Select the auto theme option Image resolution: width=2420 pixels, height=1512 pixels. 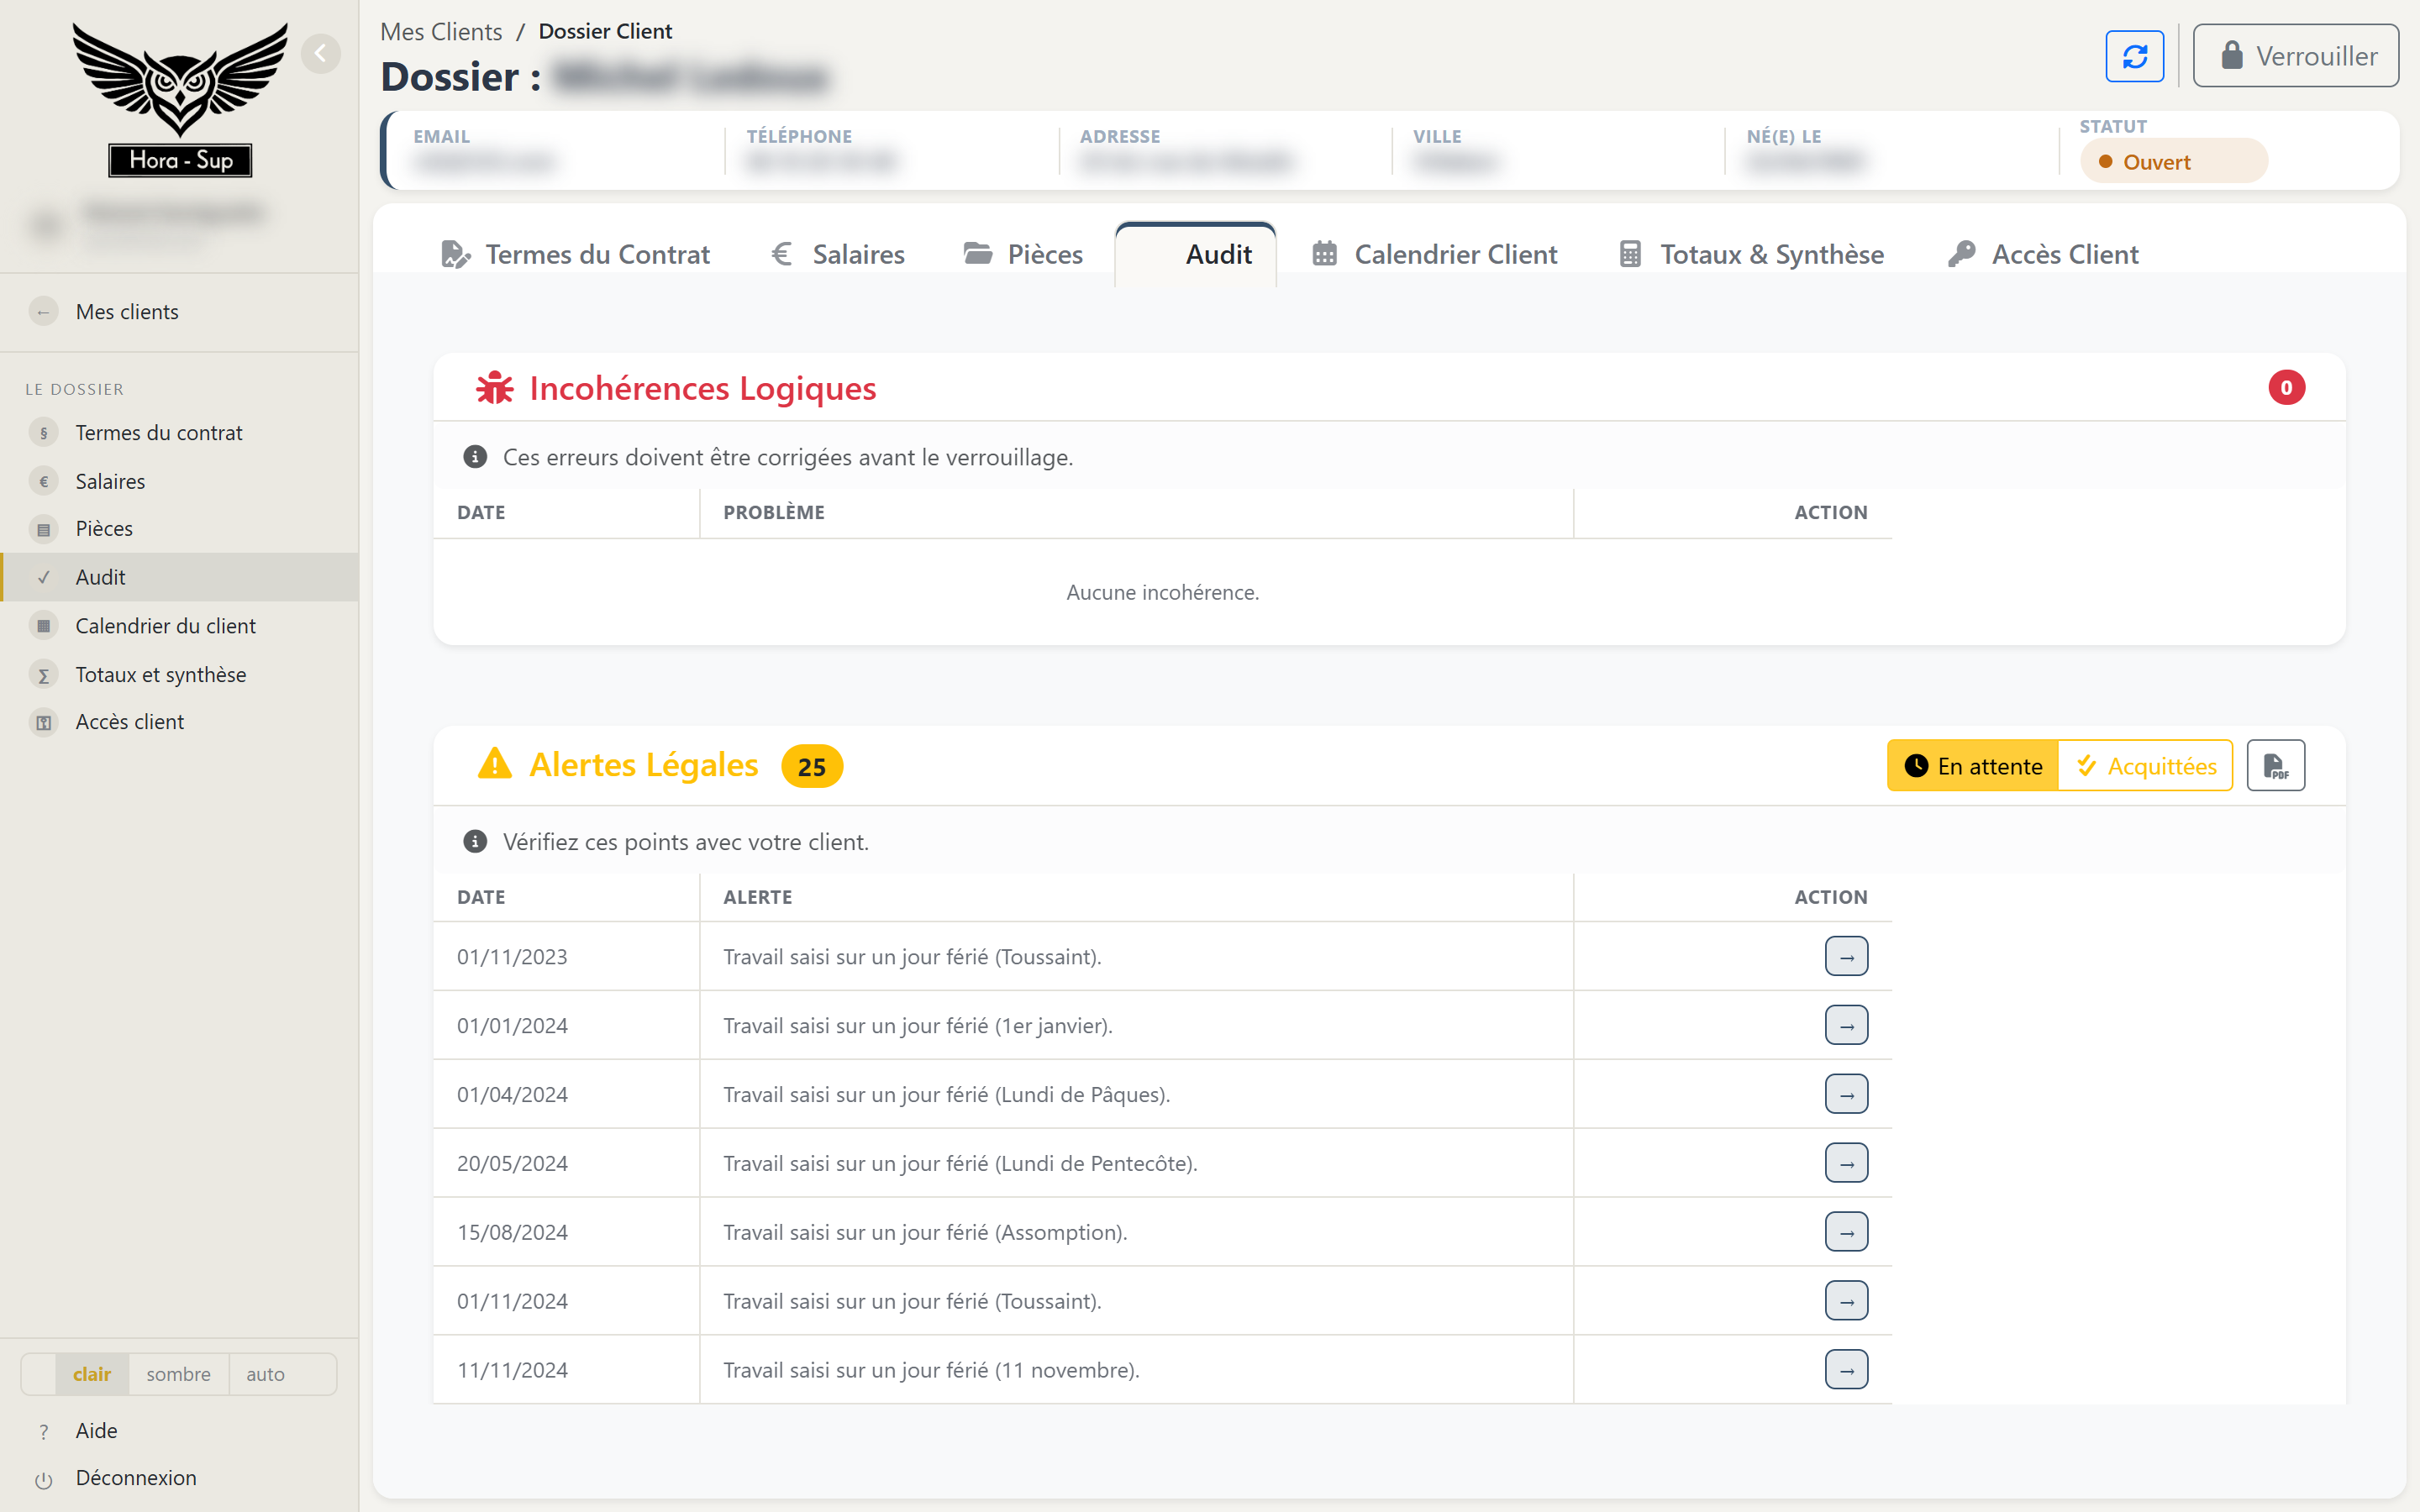(x=265, y=1374)
